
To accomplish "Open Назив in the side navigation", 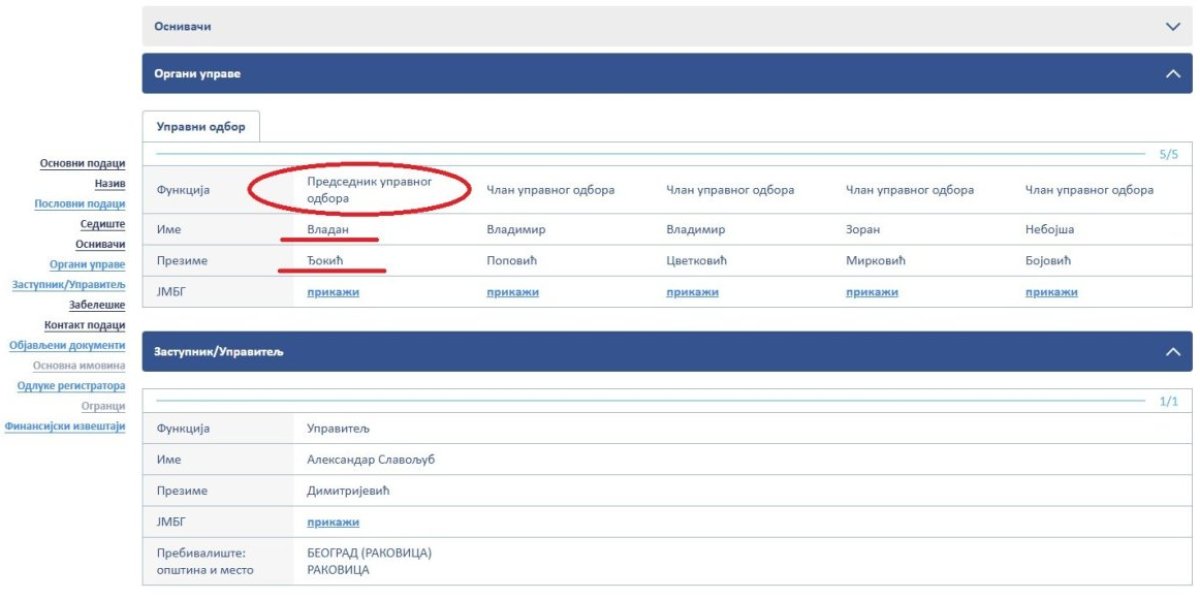I will pyautogui.click(x=109, y=184).
